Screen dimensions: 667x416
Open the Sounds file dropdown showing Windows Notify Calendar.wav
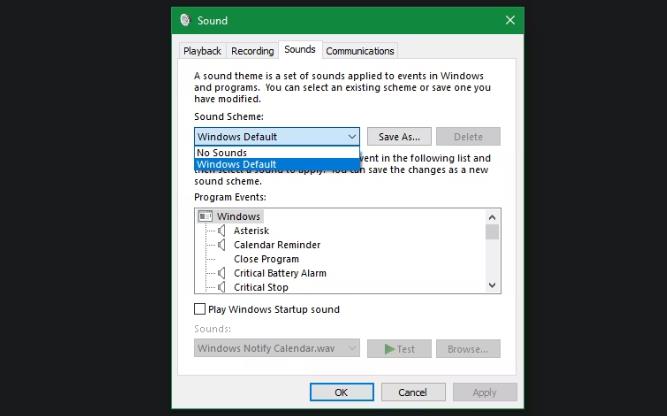277,348
